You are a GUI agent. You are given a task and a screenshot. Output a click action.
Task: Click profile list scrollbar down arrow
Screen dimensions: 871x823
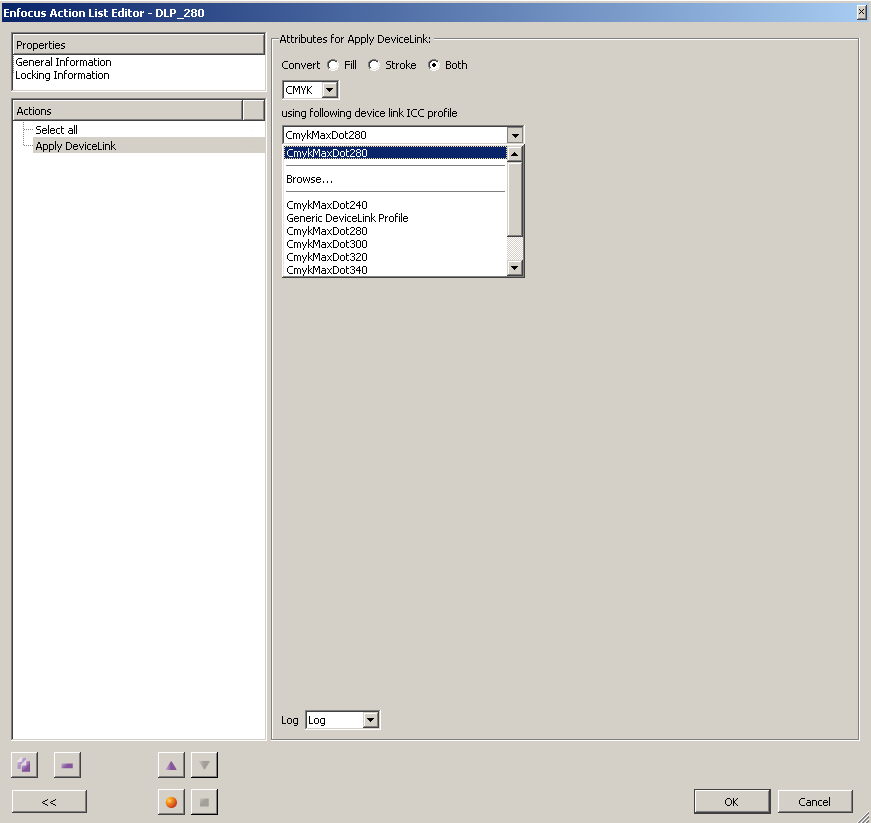pyautogui.click(x=515, y=268)
